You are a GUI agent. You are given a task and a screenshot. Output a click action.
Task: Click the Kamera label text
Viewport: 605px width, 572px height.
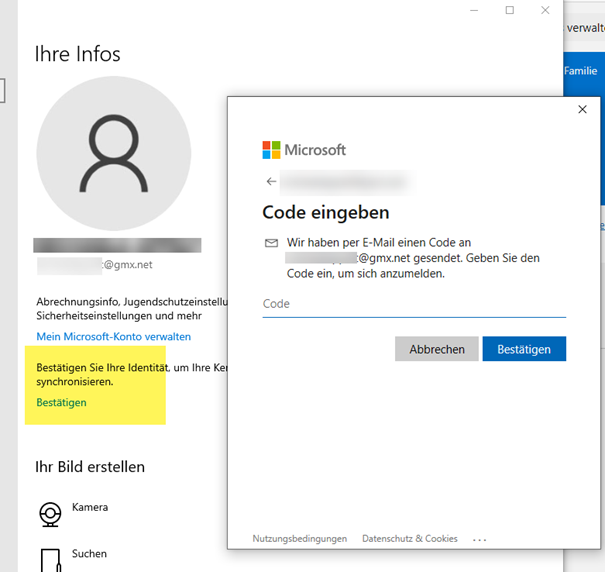click(x=90, y=507)
